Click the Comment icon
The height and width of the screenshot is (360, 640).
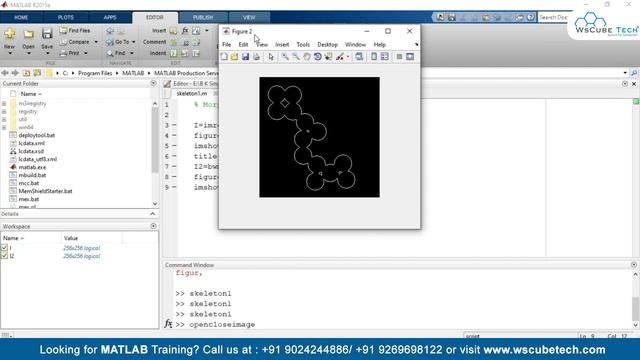click(x=173, y=42)
